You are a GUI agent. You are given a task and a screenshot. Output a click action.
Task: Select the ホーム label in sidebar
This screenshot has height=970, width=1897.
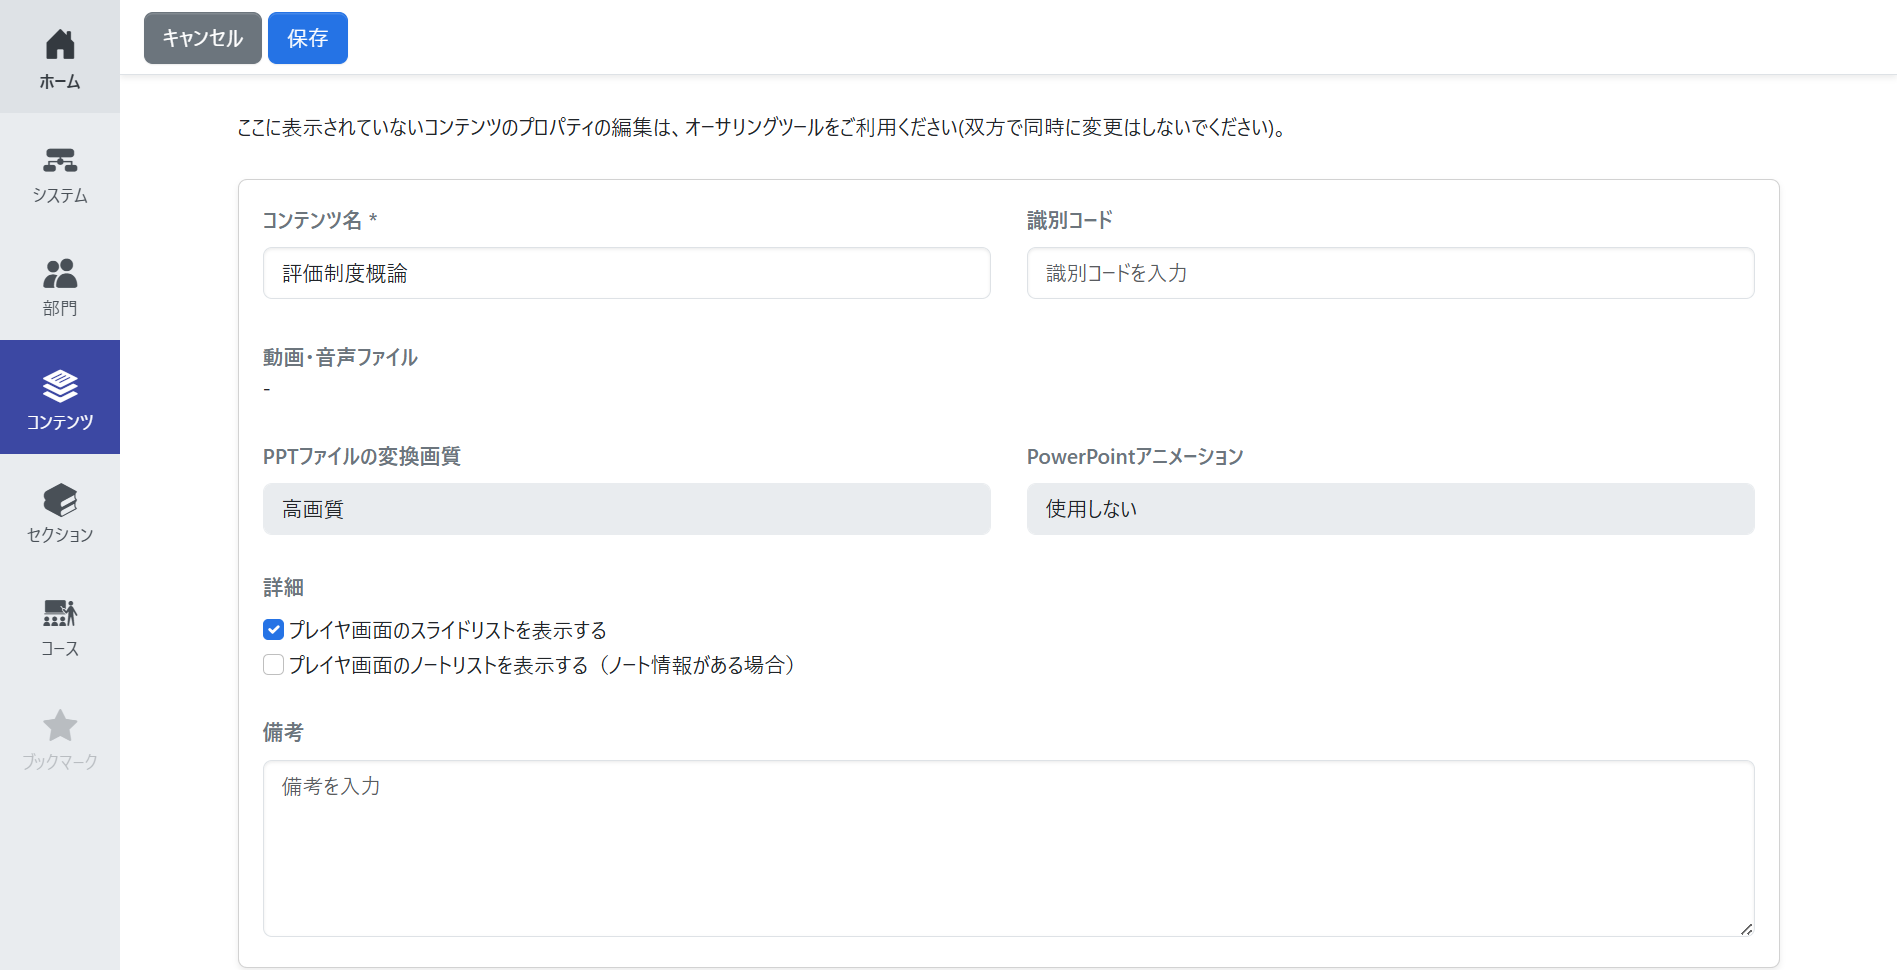(60, 82)
